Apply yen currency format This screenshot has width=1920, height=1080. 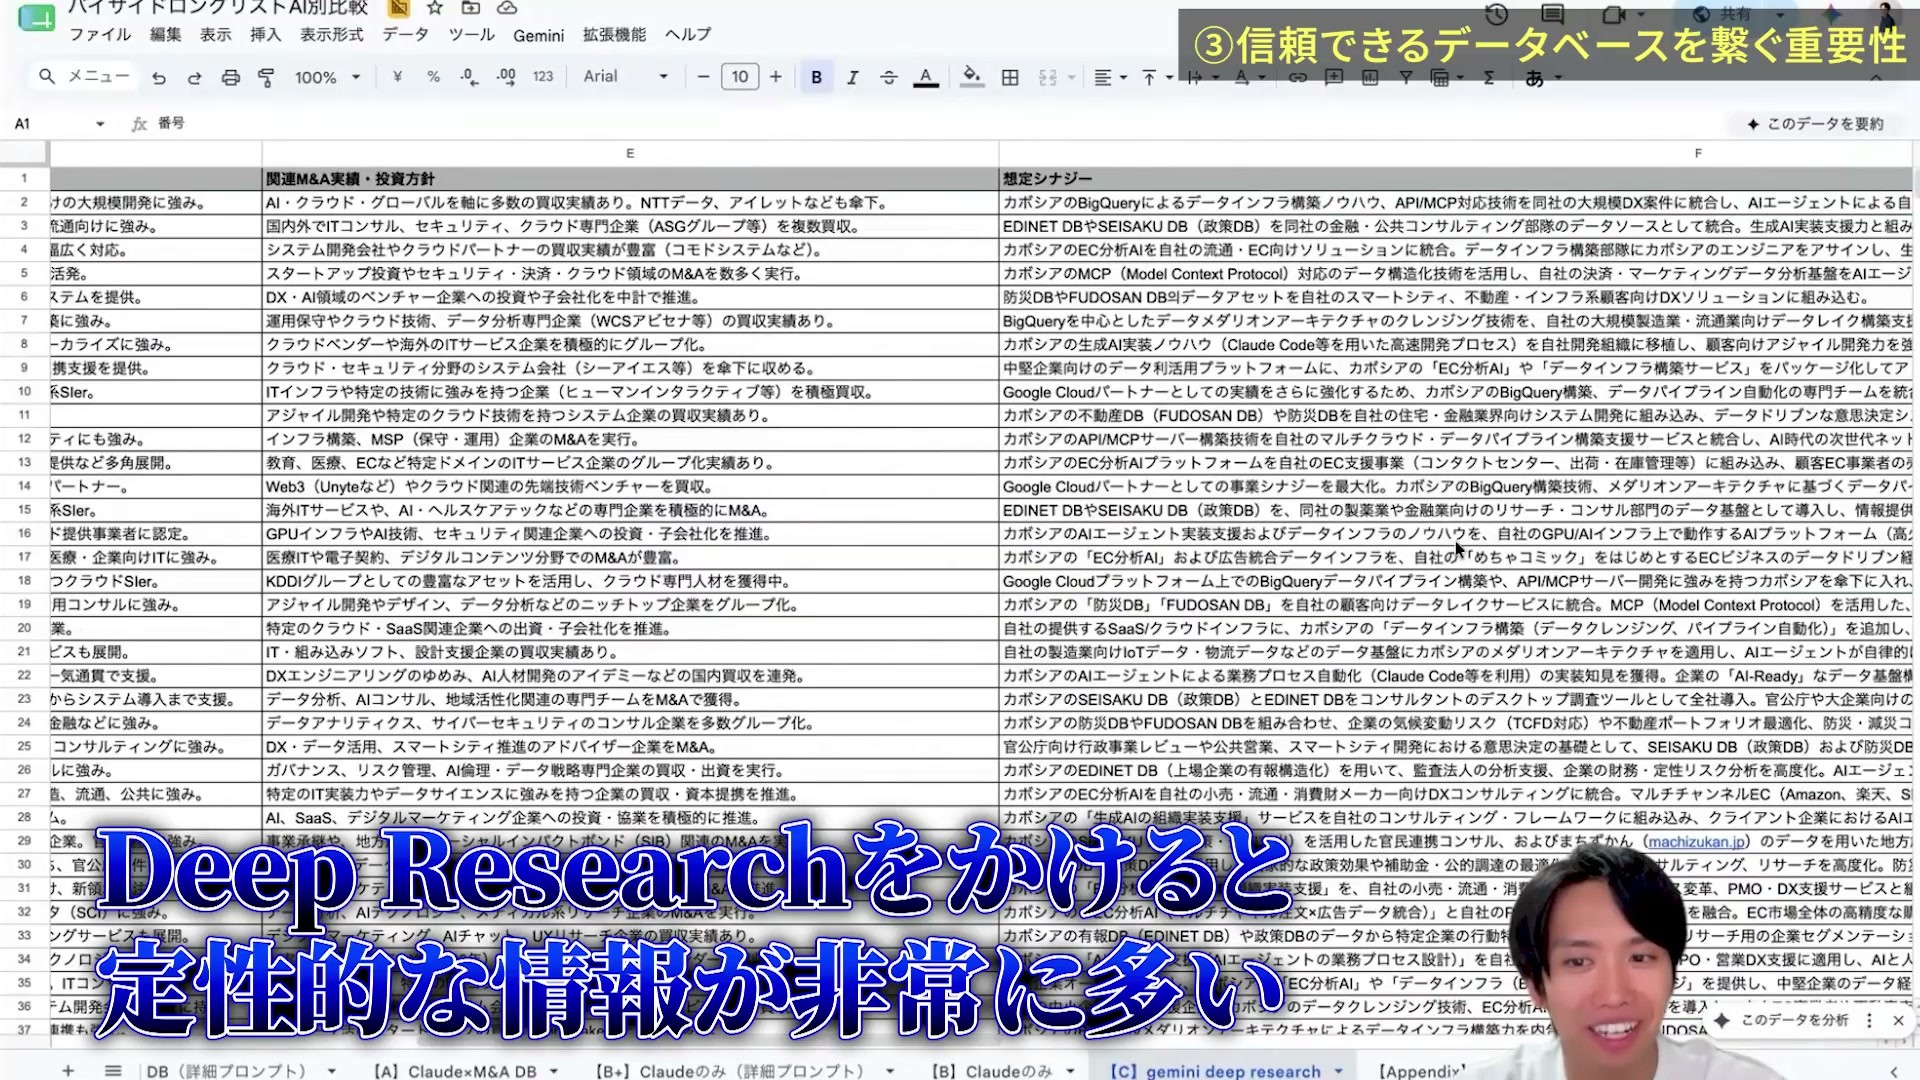pos(397,77)
